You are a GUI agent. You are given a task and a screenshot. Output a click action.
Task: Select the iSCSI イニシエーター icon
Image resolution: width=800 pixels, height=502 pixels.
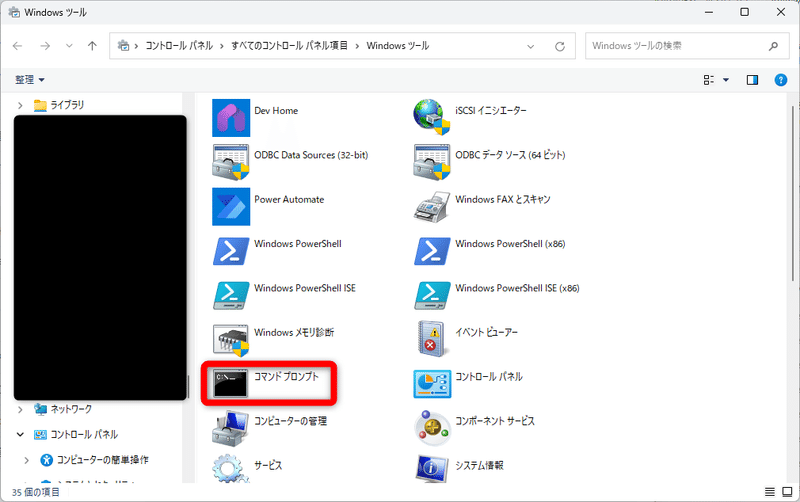(432, 117)
